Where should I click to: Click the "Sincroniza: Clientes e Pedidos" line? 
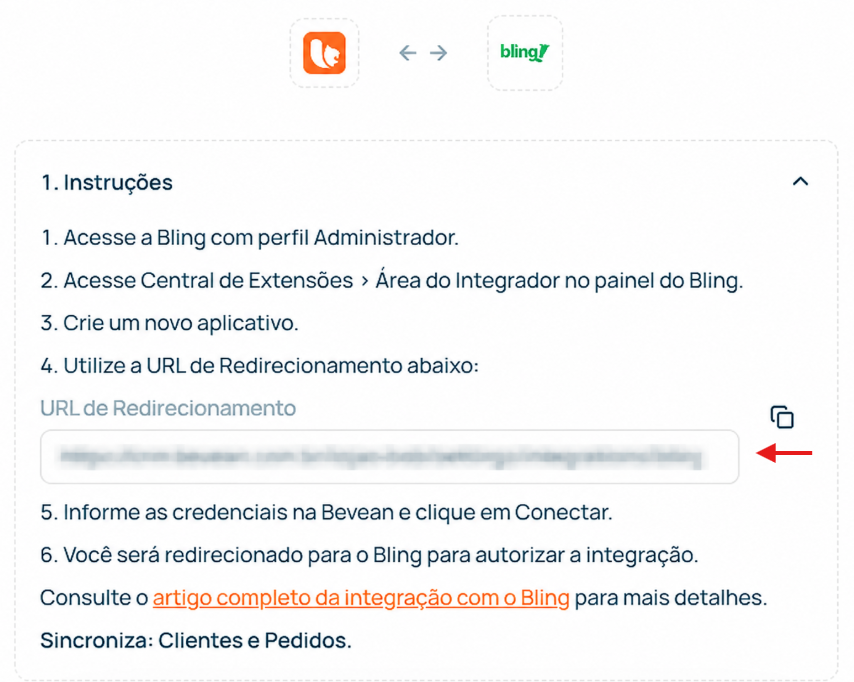pyautogui.click(x=196, y=641)
